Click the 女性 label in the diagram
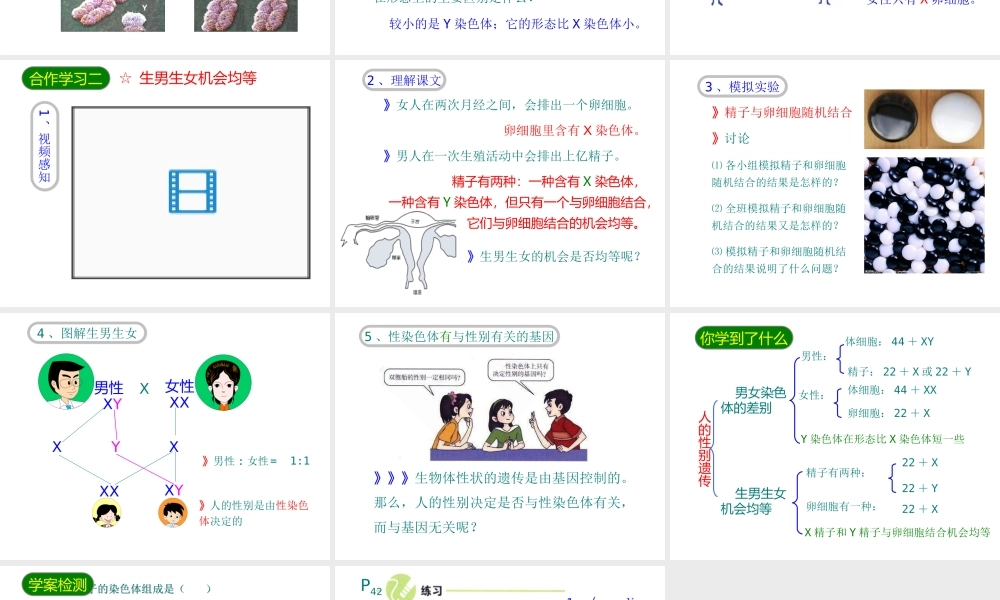The height and width of the screenshot is (600, 1000). [179, 386]
